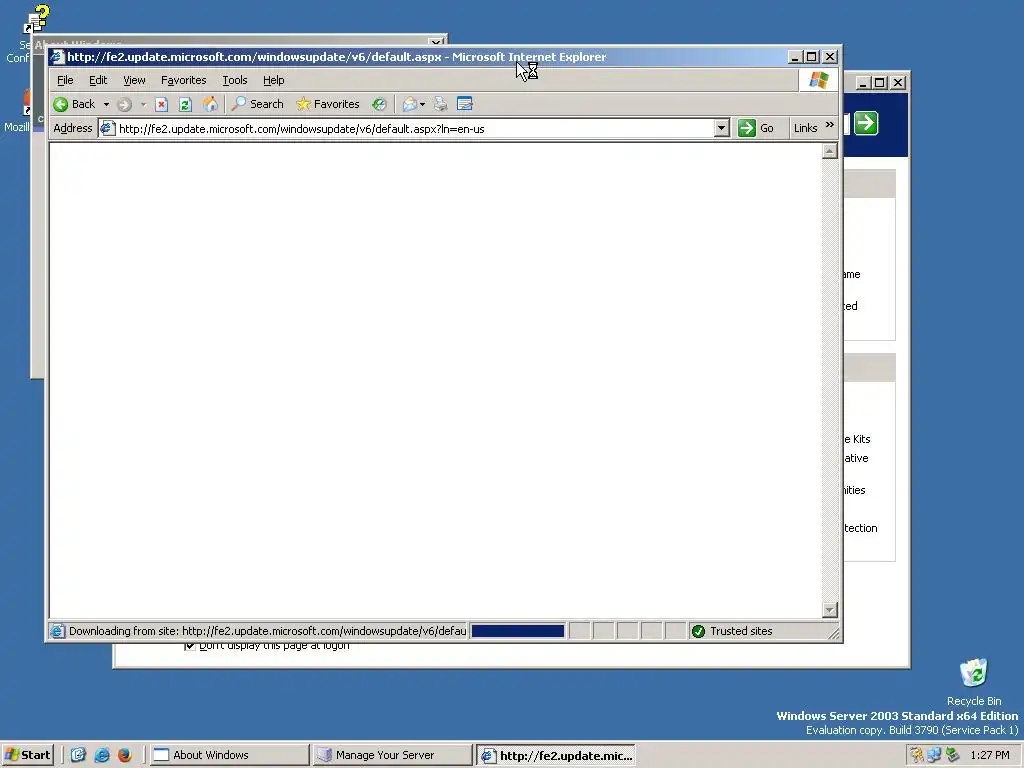Open the Favorites star toolbar button

[x=328, y=104]
